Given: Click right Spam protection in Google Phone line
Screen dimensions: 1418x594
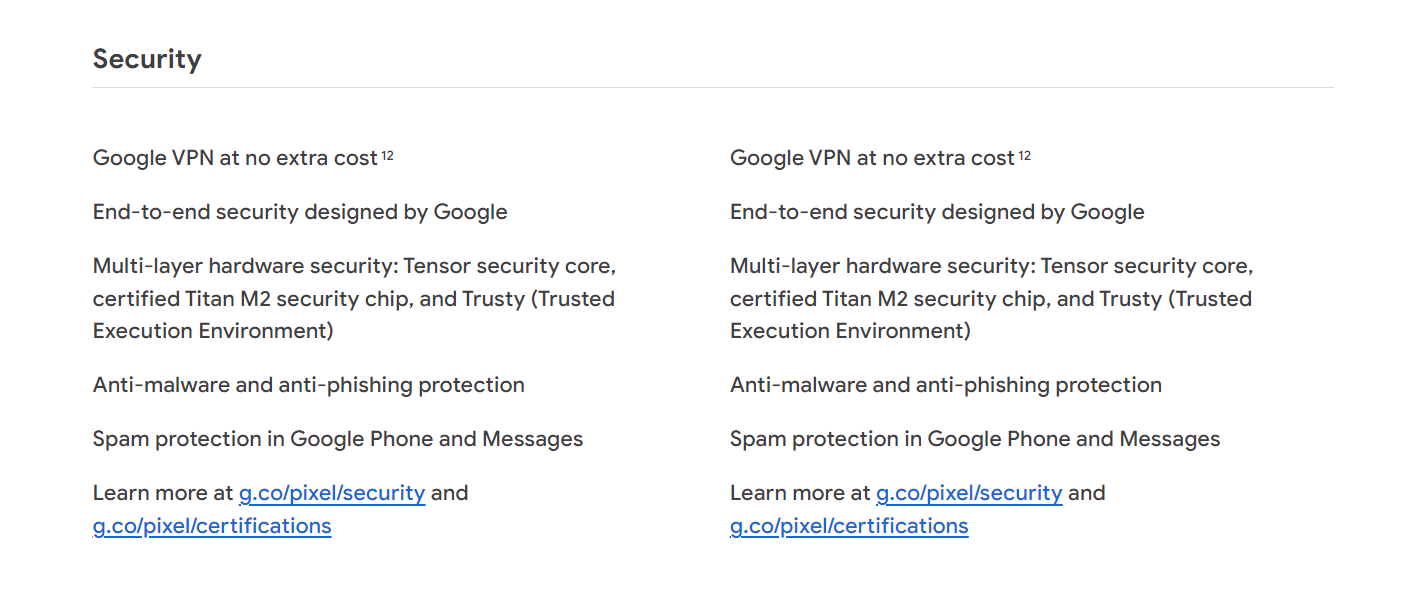Looking at the screenshot, I should (x=975, y=439).
